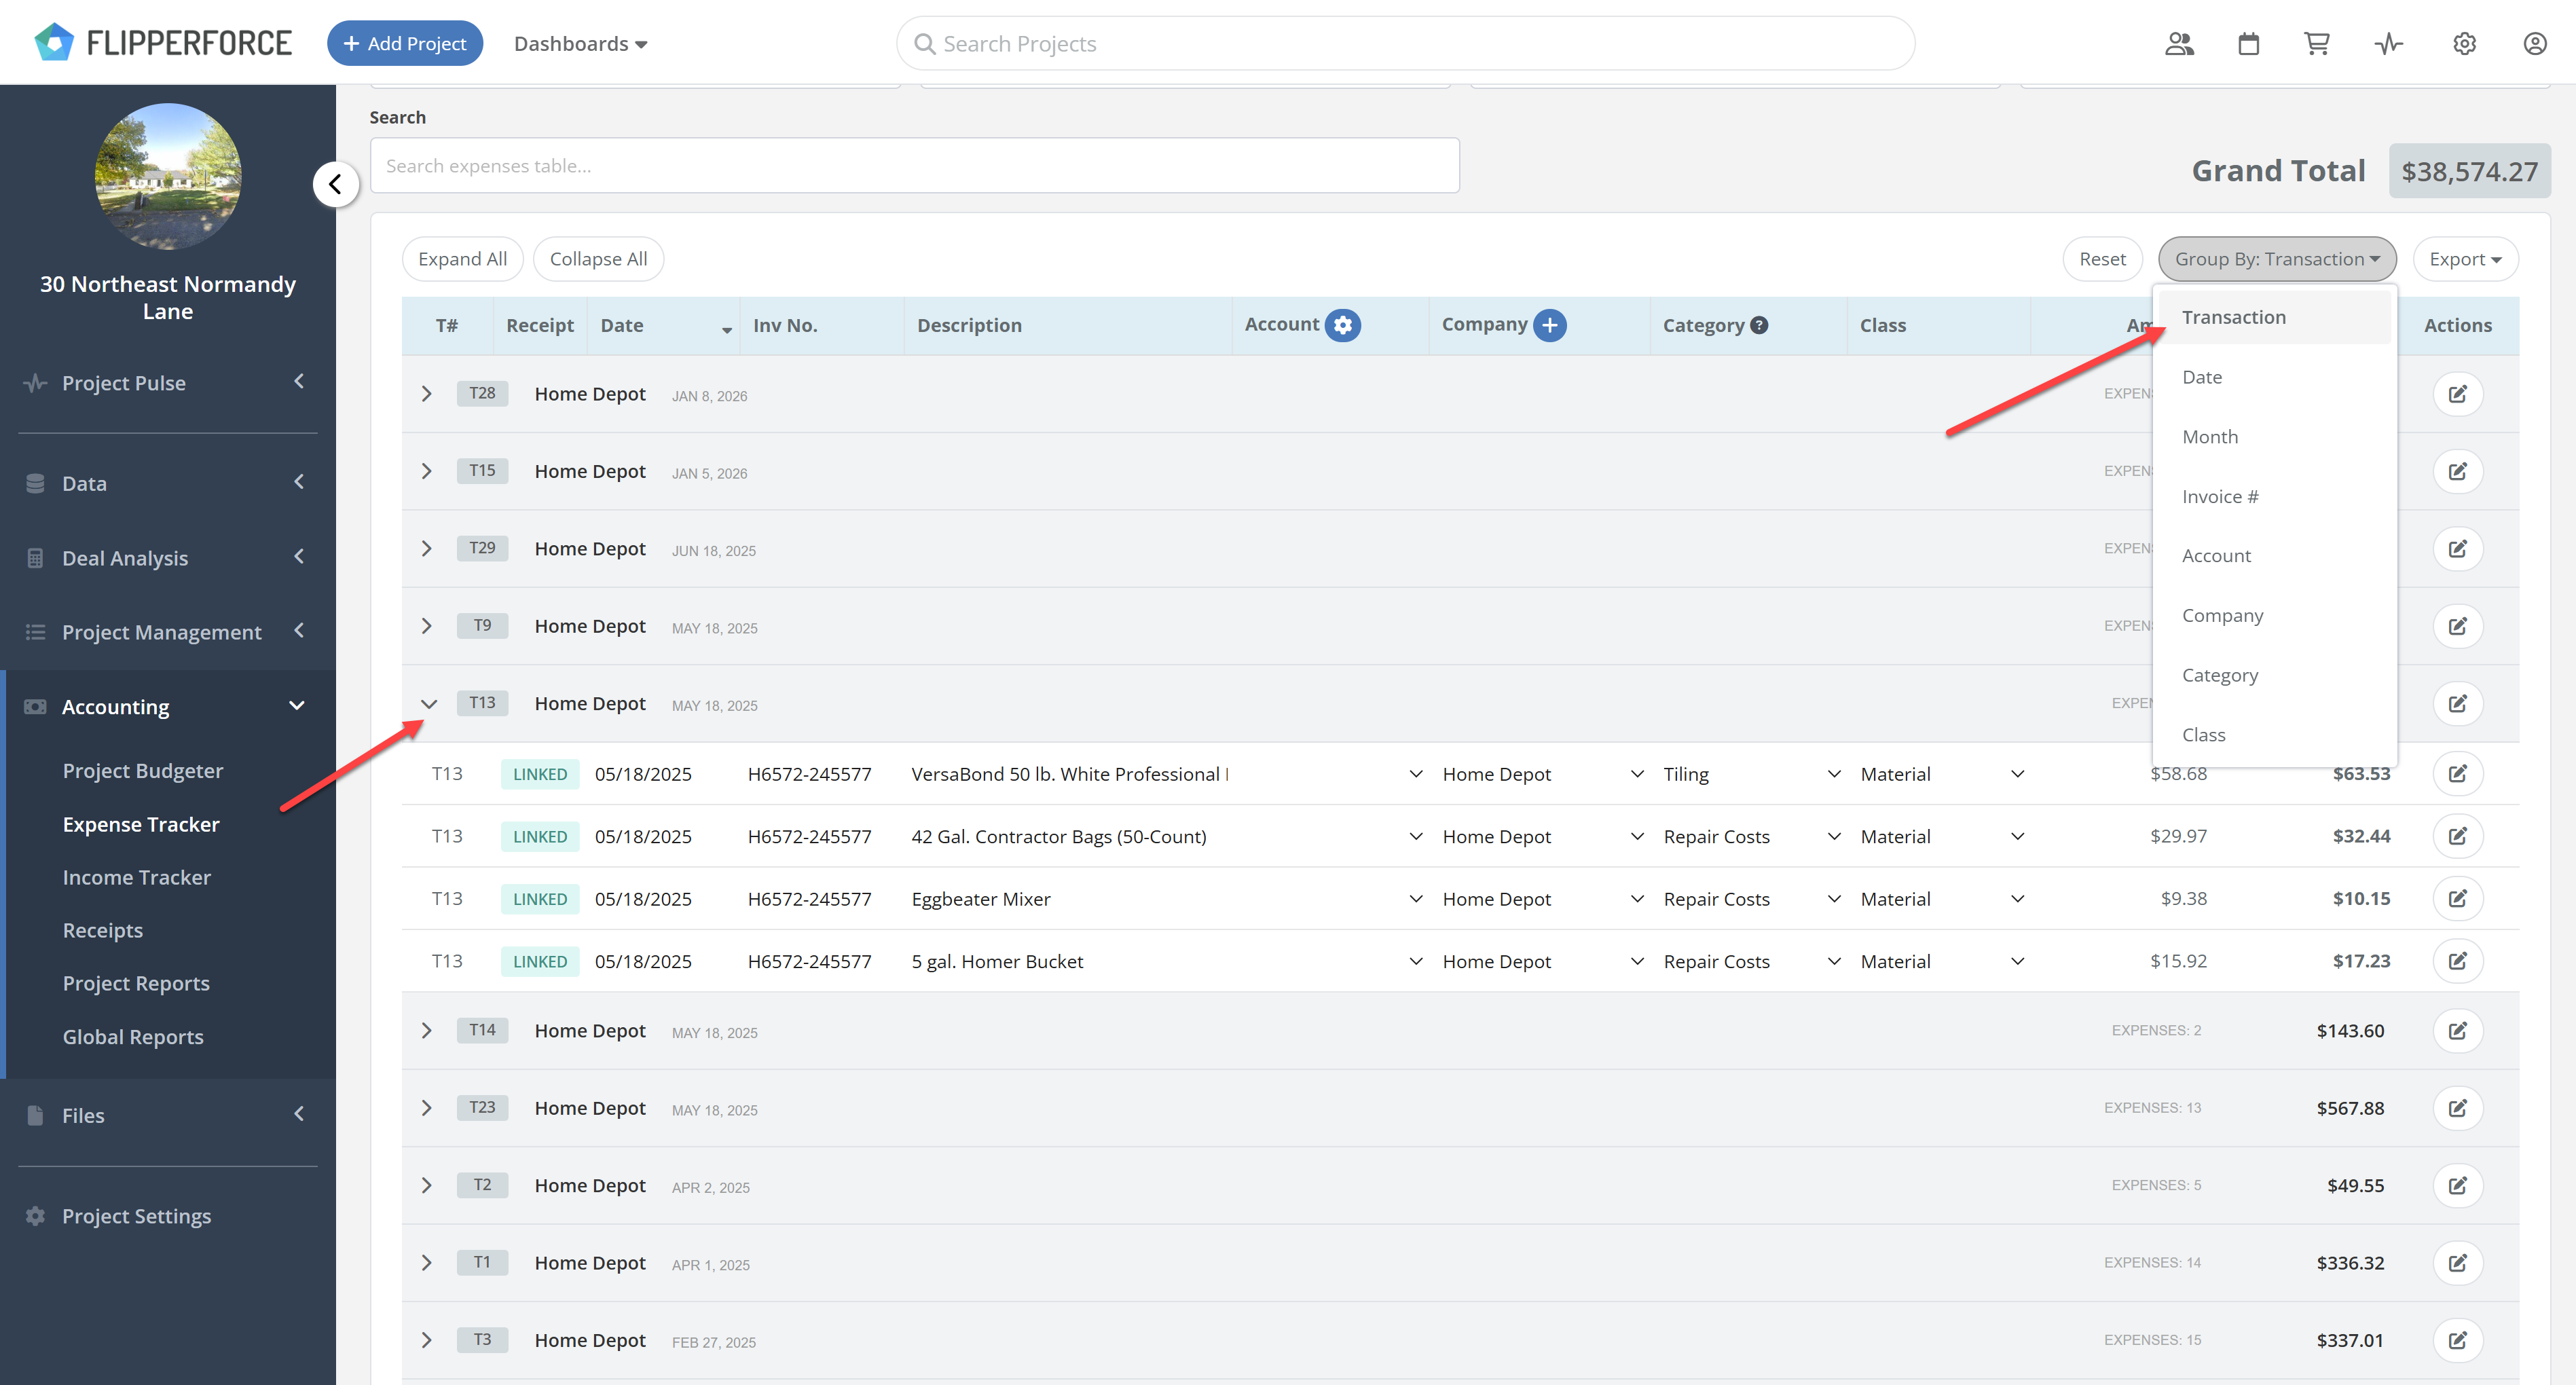This screenshot has height=1385, width=2576.
Task: Open the Dashboards dropdown menu
Action: click(580, 44)
